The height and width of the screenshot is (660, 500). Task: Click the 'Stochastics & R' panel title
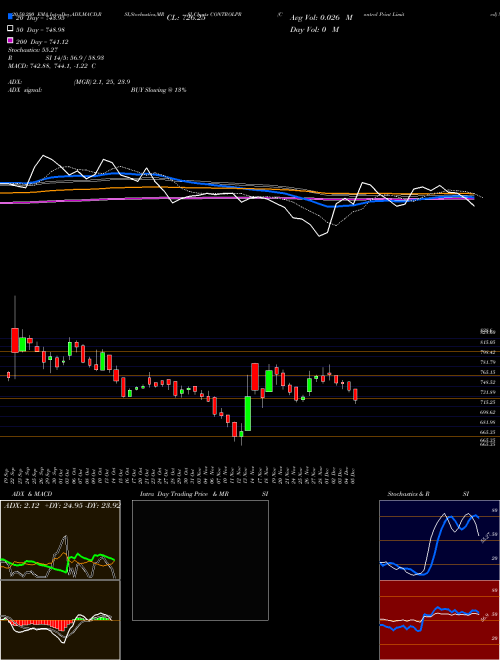point(408,494)
